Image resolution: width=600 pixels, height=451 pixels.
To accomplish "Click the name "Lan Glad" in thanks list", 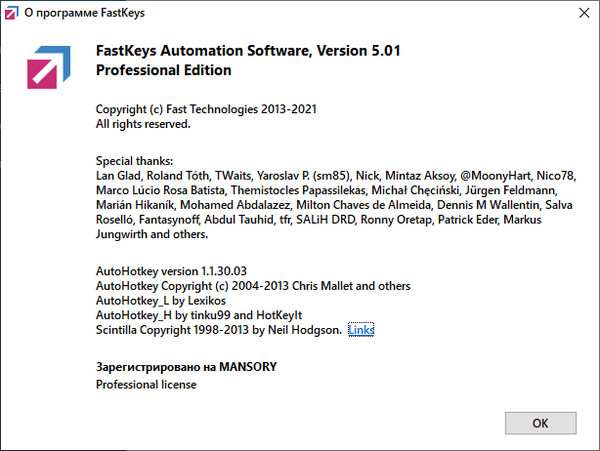I will [x=118, y=176].
